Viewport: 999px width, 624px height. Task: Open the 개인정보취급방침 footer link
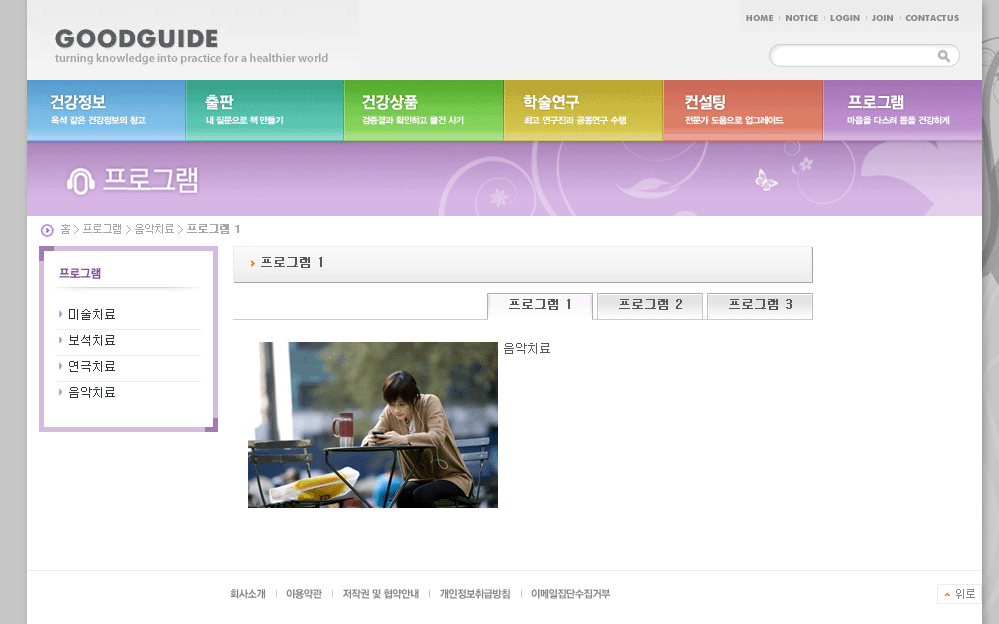(475, 594)
